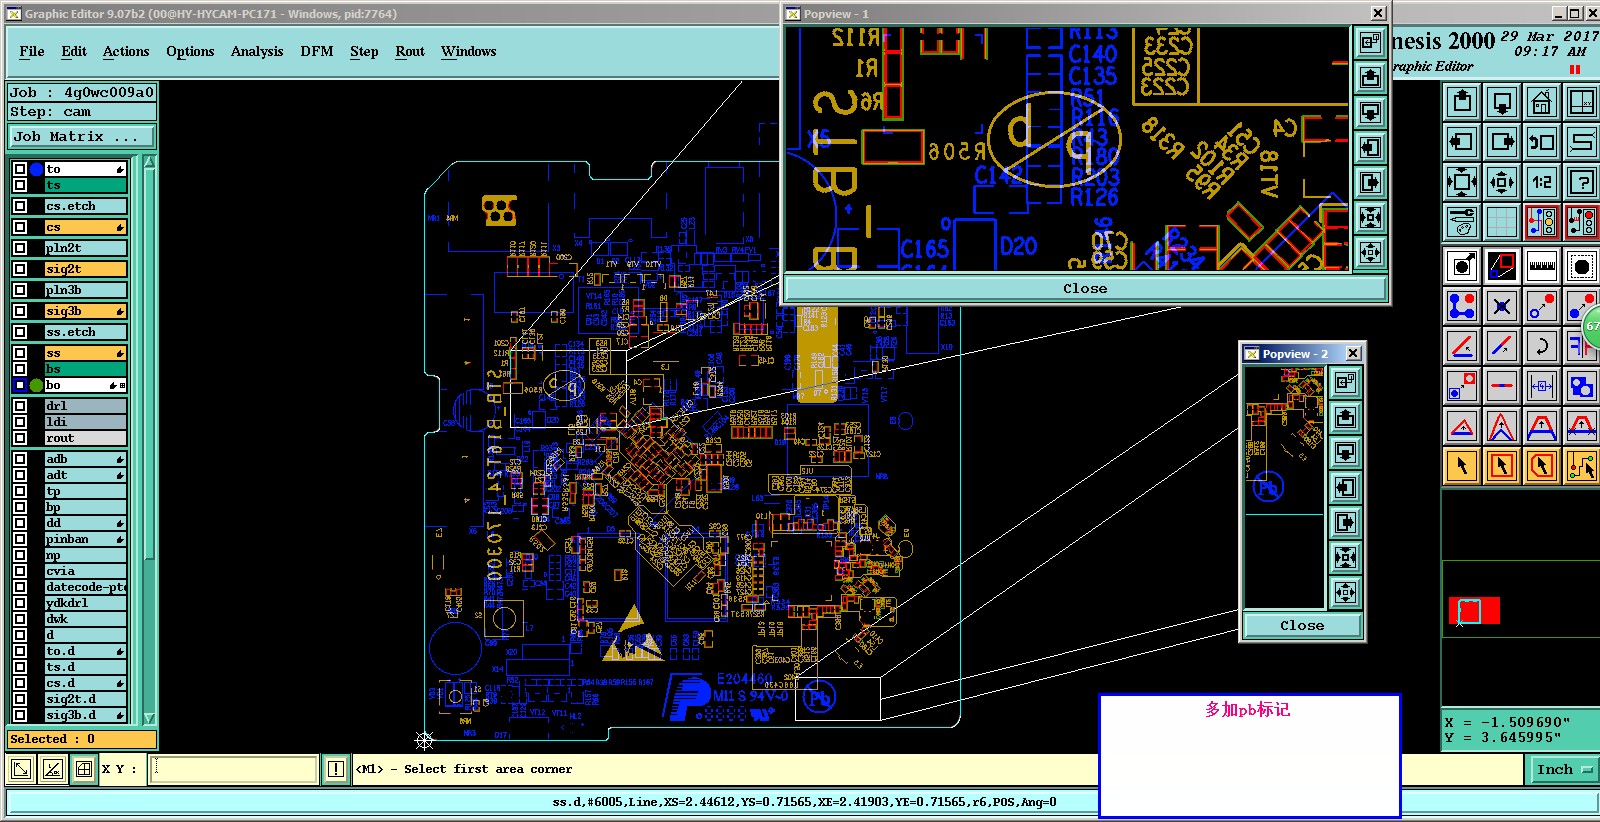The width and height of the screenshot is (1600, 822).
Task: Click the 1:2 zoom scale icon
Action: 1541,182
